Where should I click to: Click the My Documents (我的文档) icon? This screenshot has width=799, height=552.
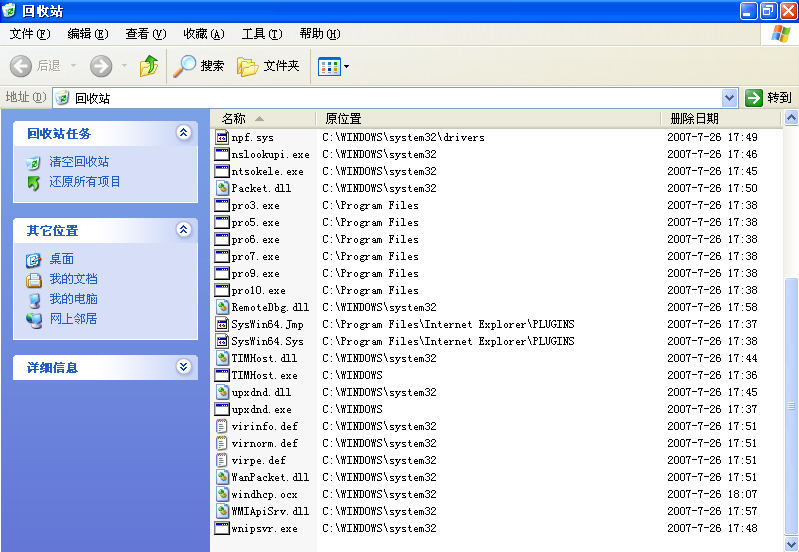33,280
